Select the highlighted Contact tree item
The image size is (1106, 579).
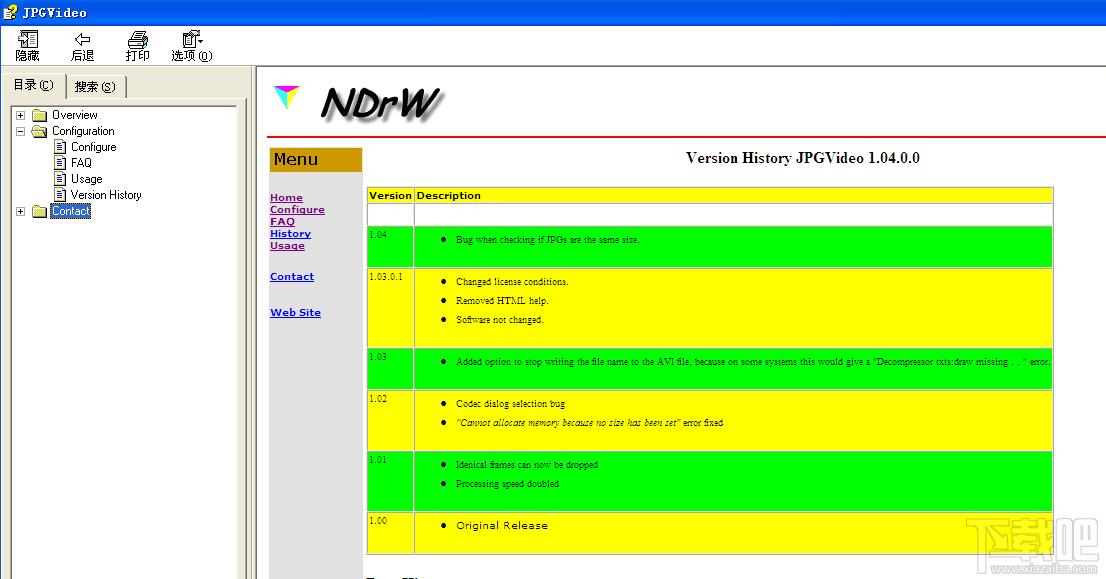[x=71, y=211]
